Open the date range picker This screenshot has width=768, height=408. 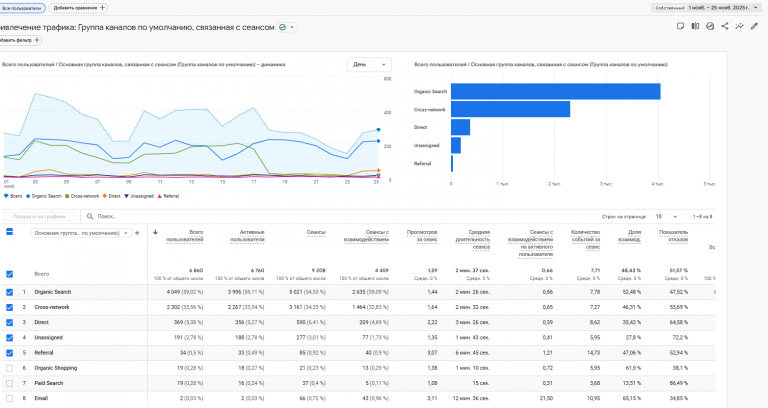716,7
